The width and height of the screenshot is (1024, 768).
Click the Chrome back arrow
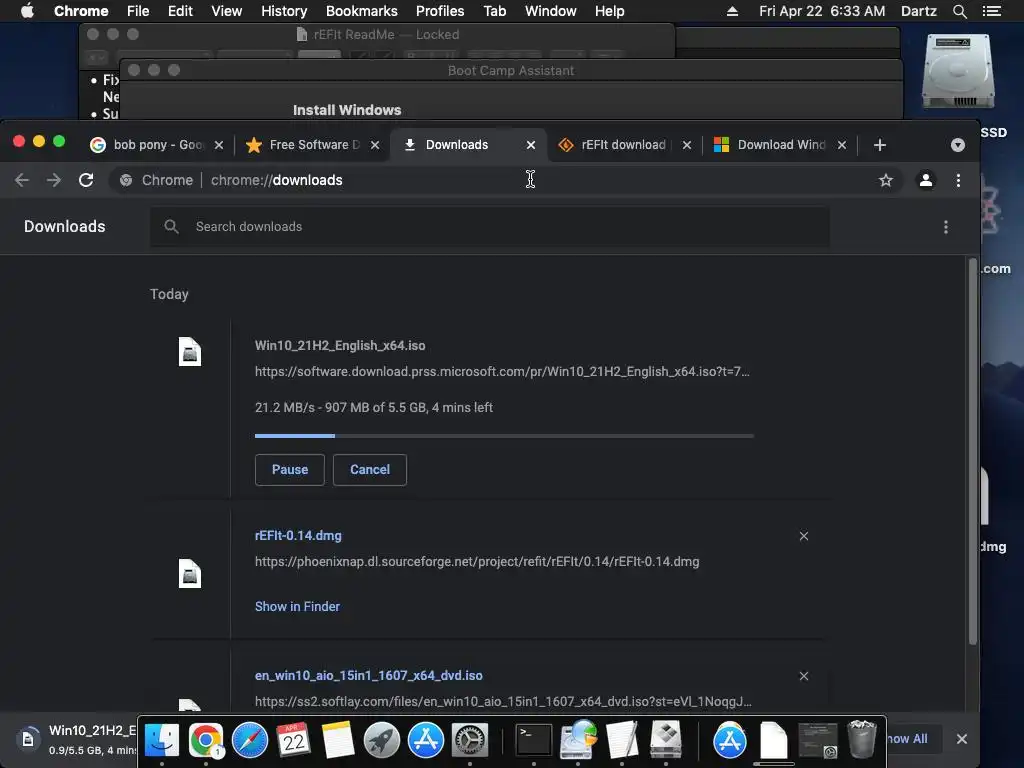point(22,180)
